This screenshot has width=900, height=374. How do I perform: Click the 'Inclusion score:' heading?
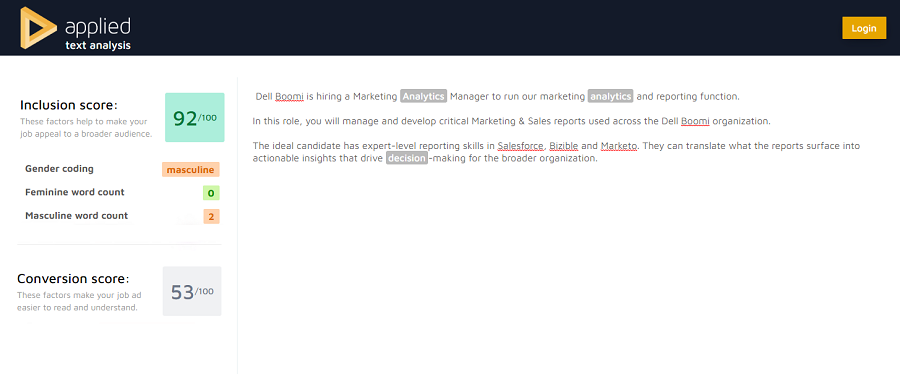pyautogui.click(x=68, y=105)
